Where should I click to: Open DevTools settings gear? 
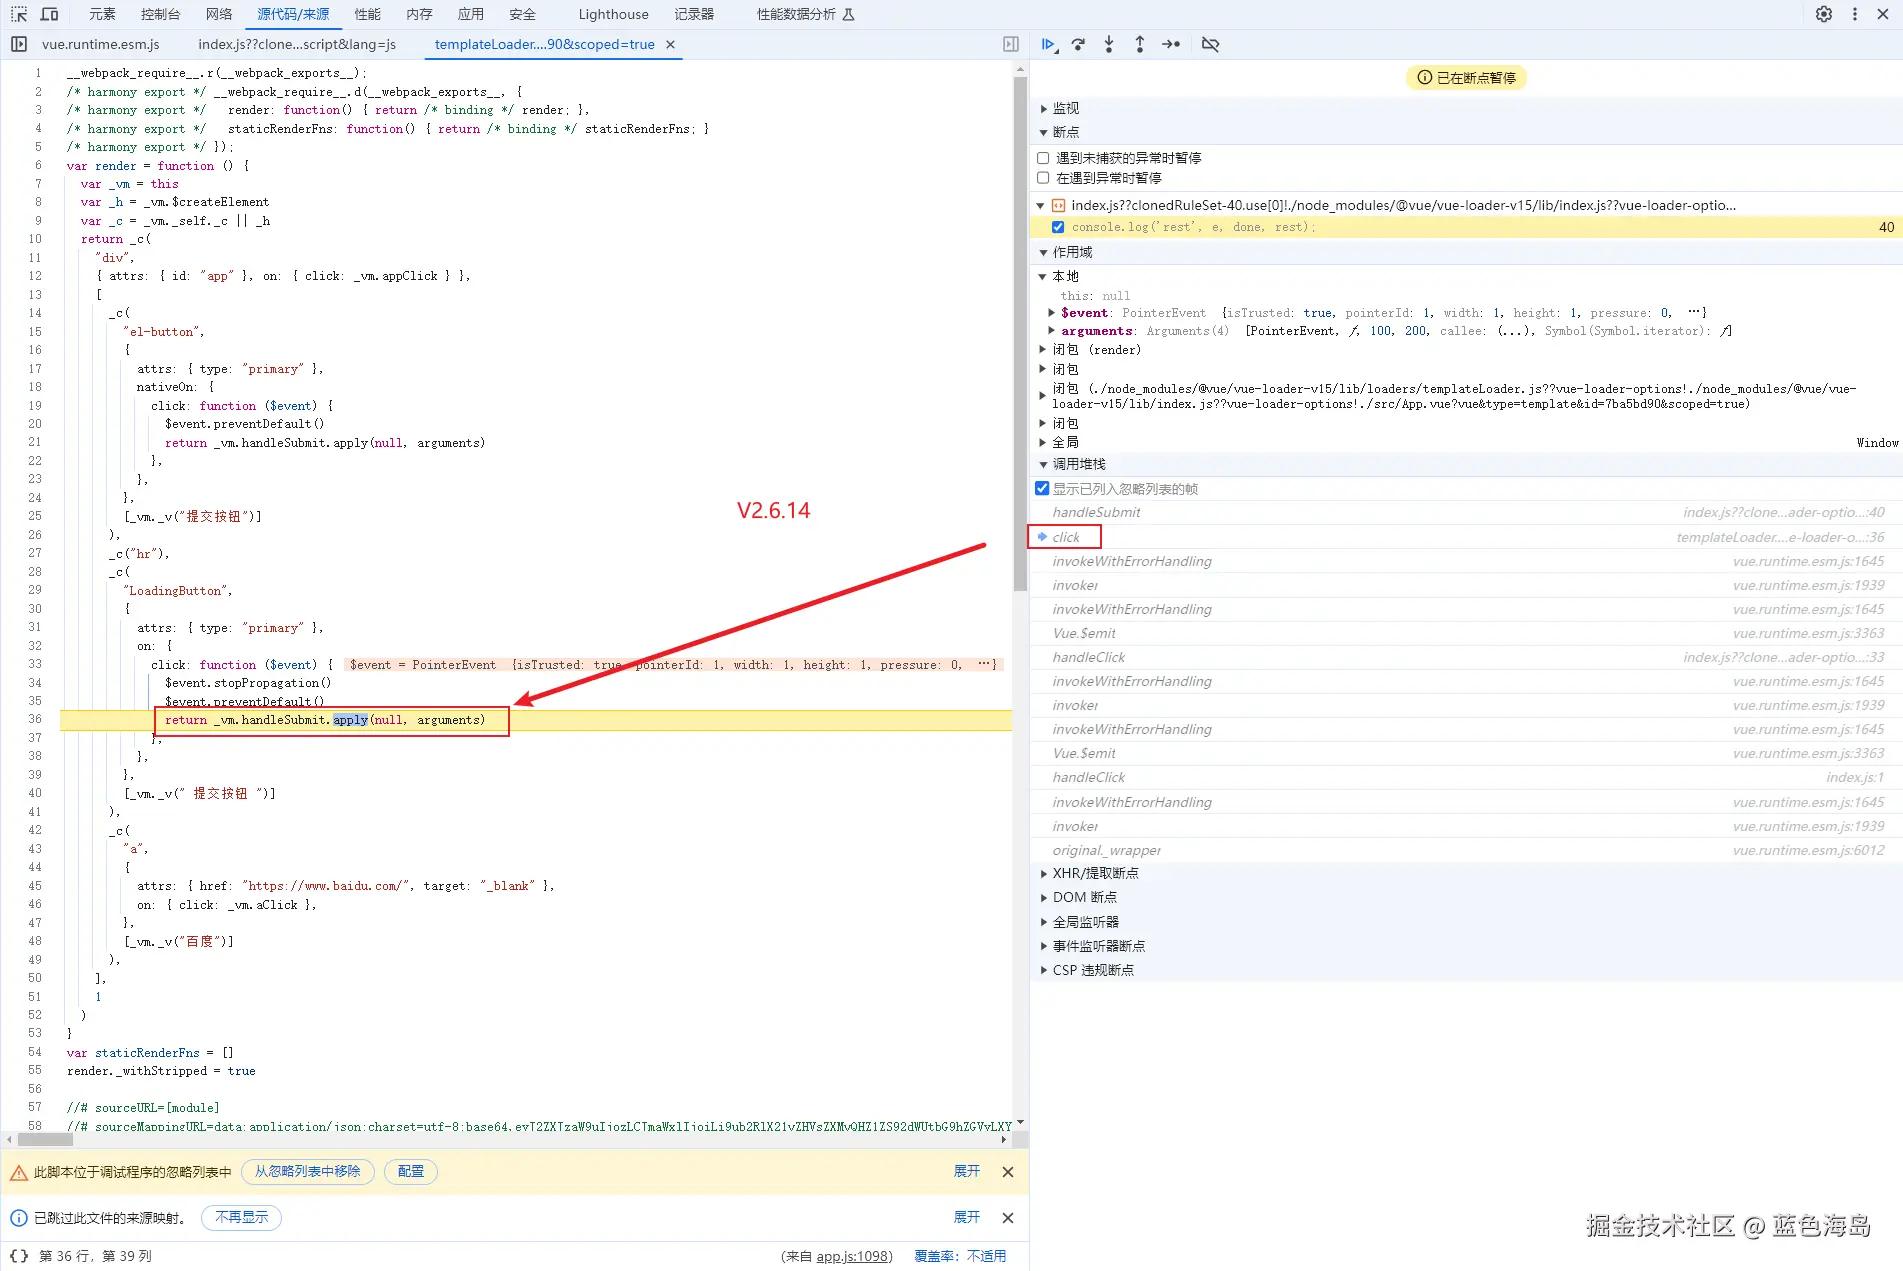[x=1824, y=14]
